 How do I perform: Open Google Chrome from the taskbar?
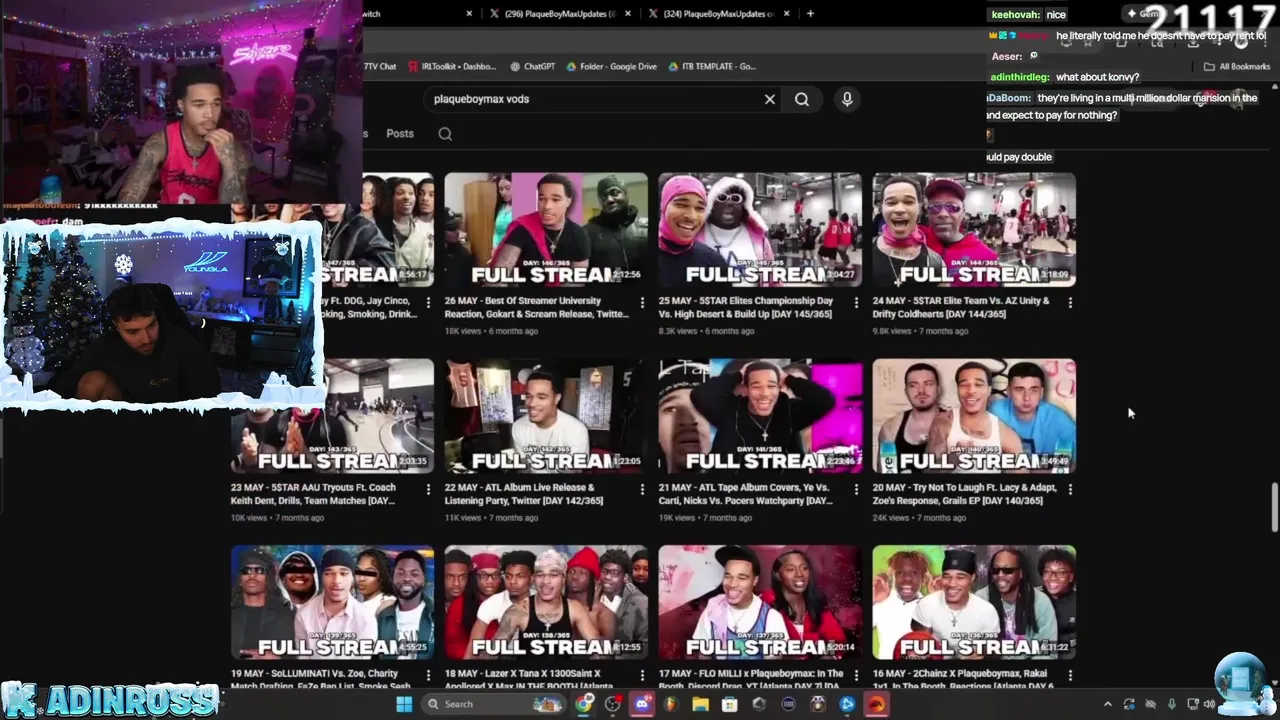(x=584, y=704)
